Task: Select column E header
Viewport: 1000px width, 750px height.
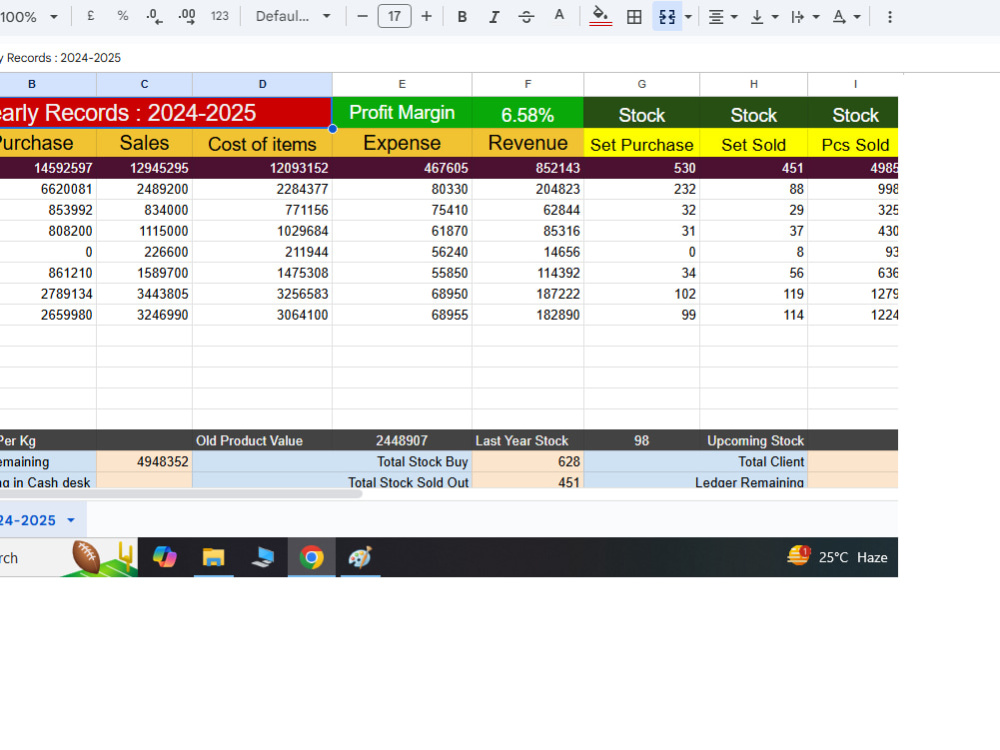Action: pos(402,84)
